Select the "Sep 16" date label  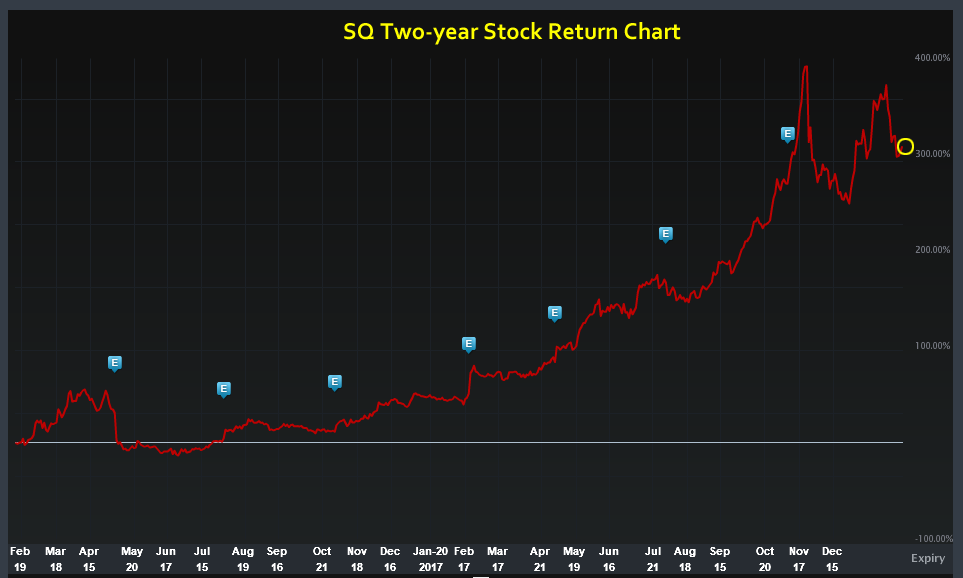coord(277,559)
